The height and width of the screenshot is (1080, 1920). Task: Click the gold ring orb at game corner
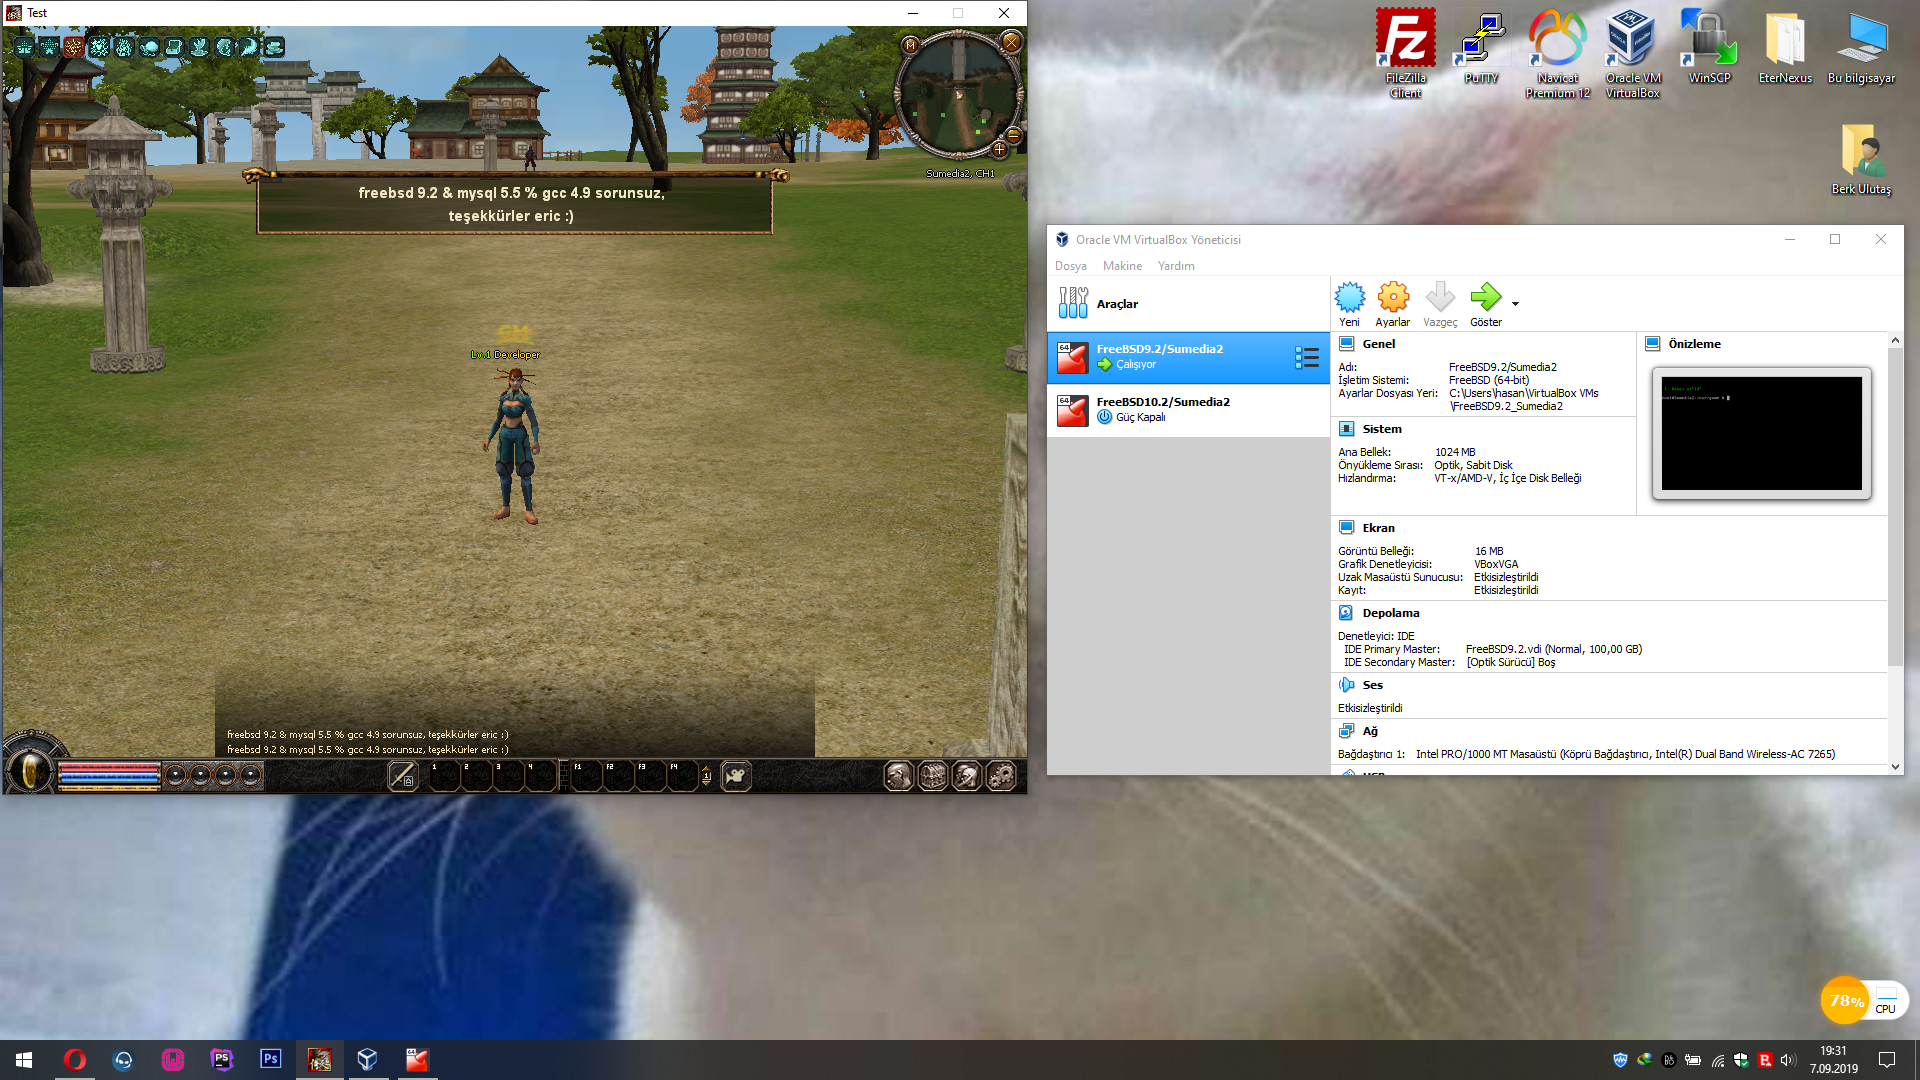31,770
